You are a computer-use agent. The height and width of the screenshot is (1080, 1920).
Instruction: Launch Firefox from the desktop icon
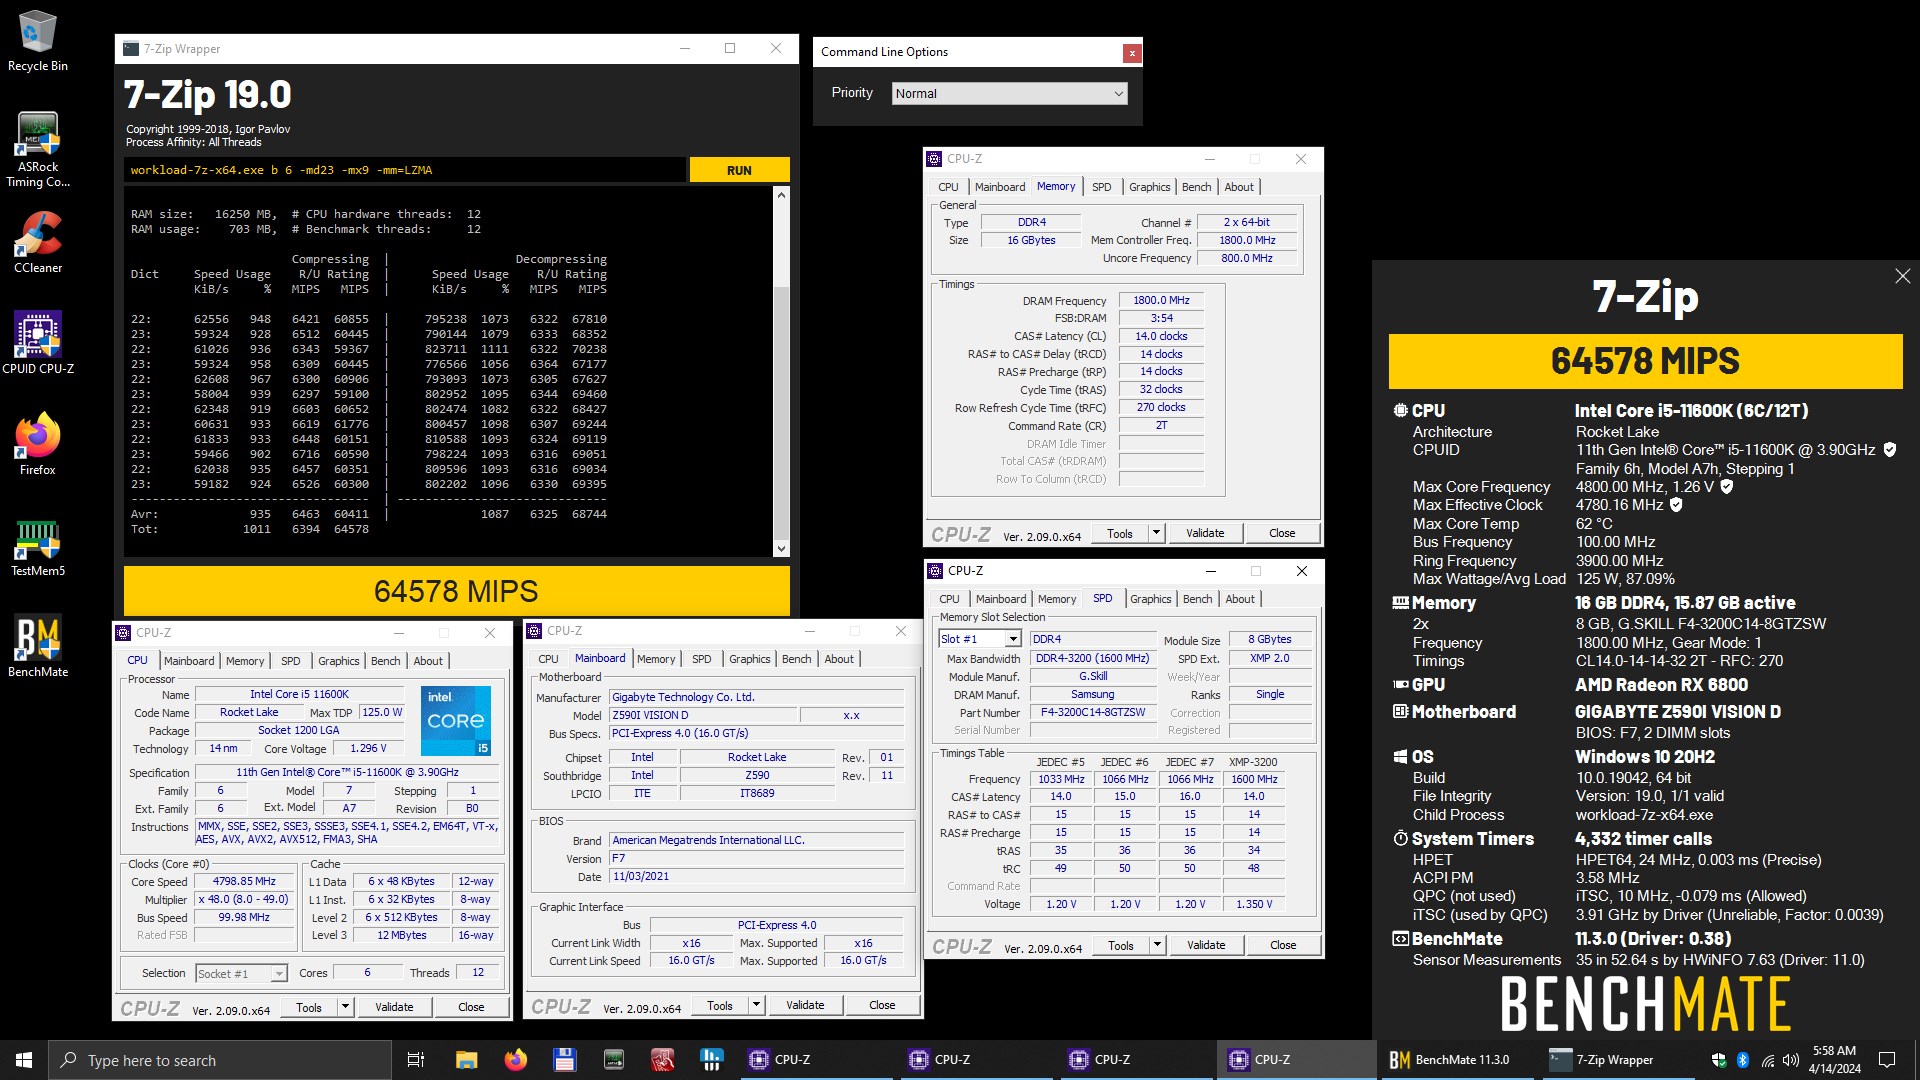tap(38, 444)
